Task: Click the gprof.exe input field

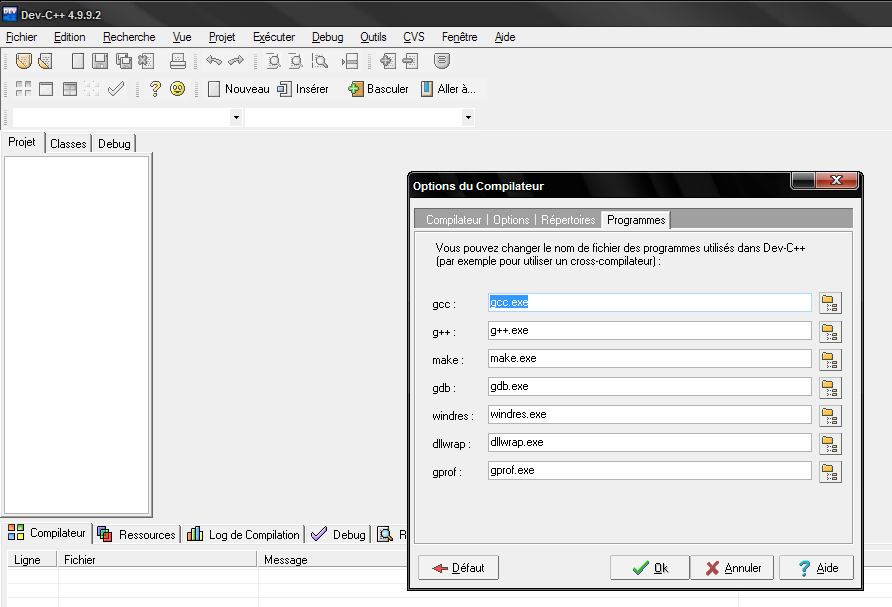Action: (650, 470)
